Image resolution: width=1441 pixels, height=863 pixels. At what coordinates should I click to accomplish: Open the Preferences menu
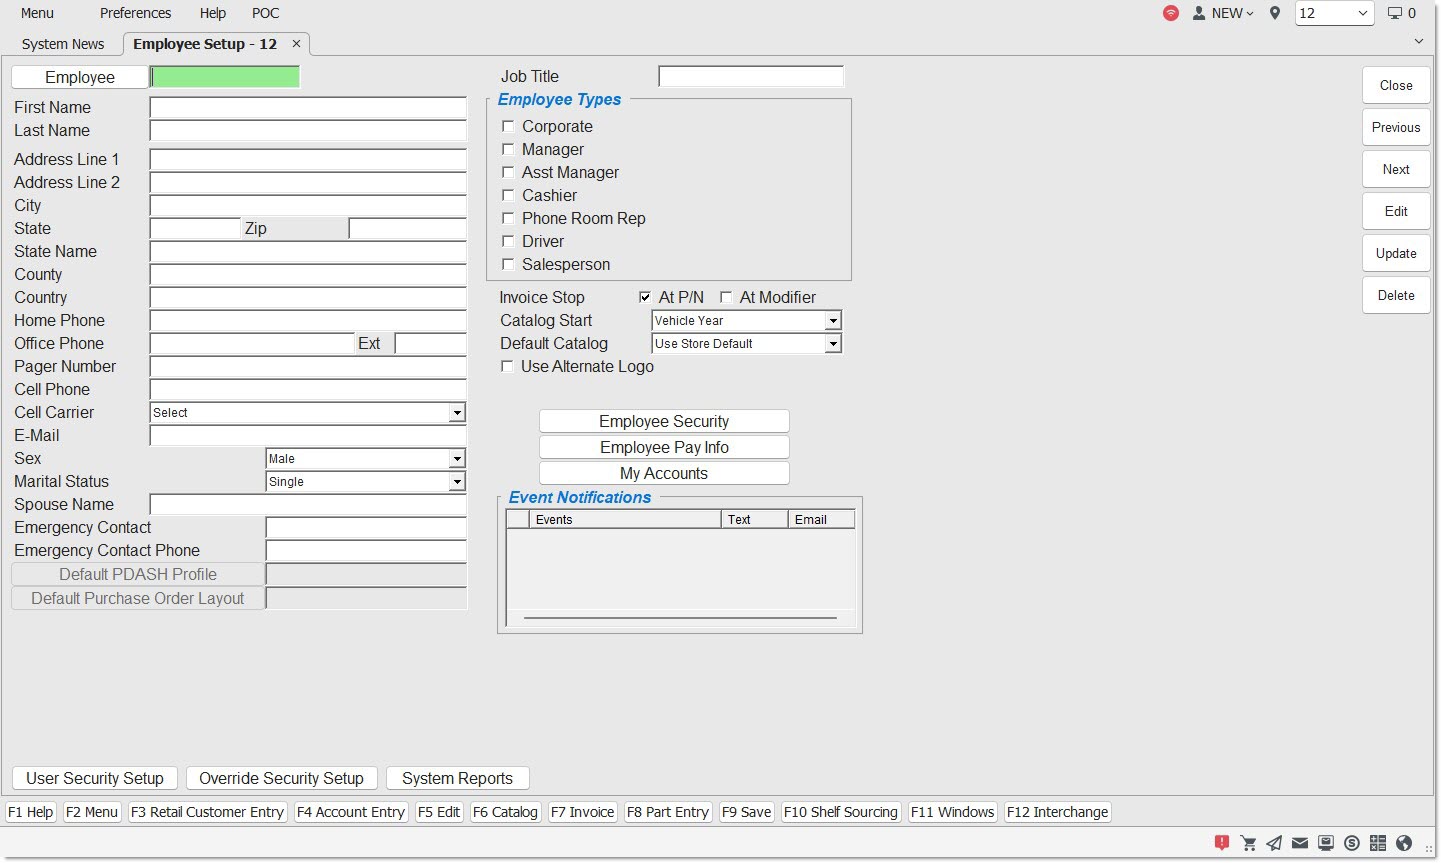[x=135, y=13]
